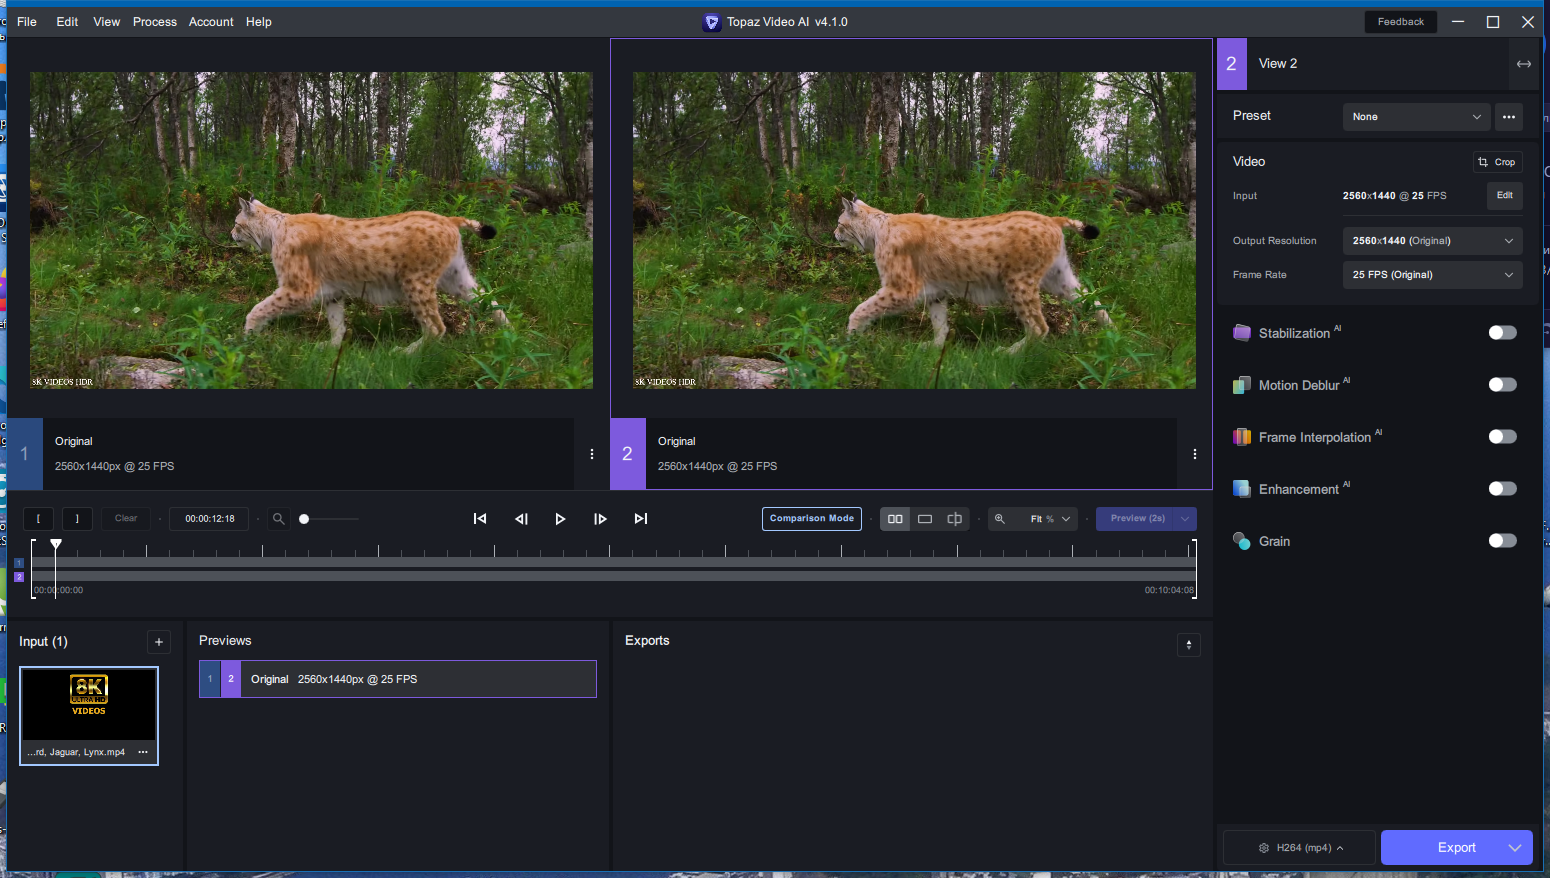Enable Frame Interpolation
This screenshot has width=1550, height=878.
(1502, 436)
